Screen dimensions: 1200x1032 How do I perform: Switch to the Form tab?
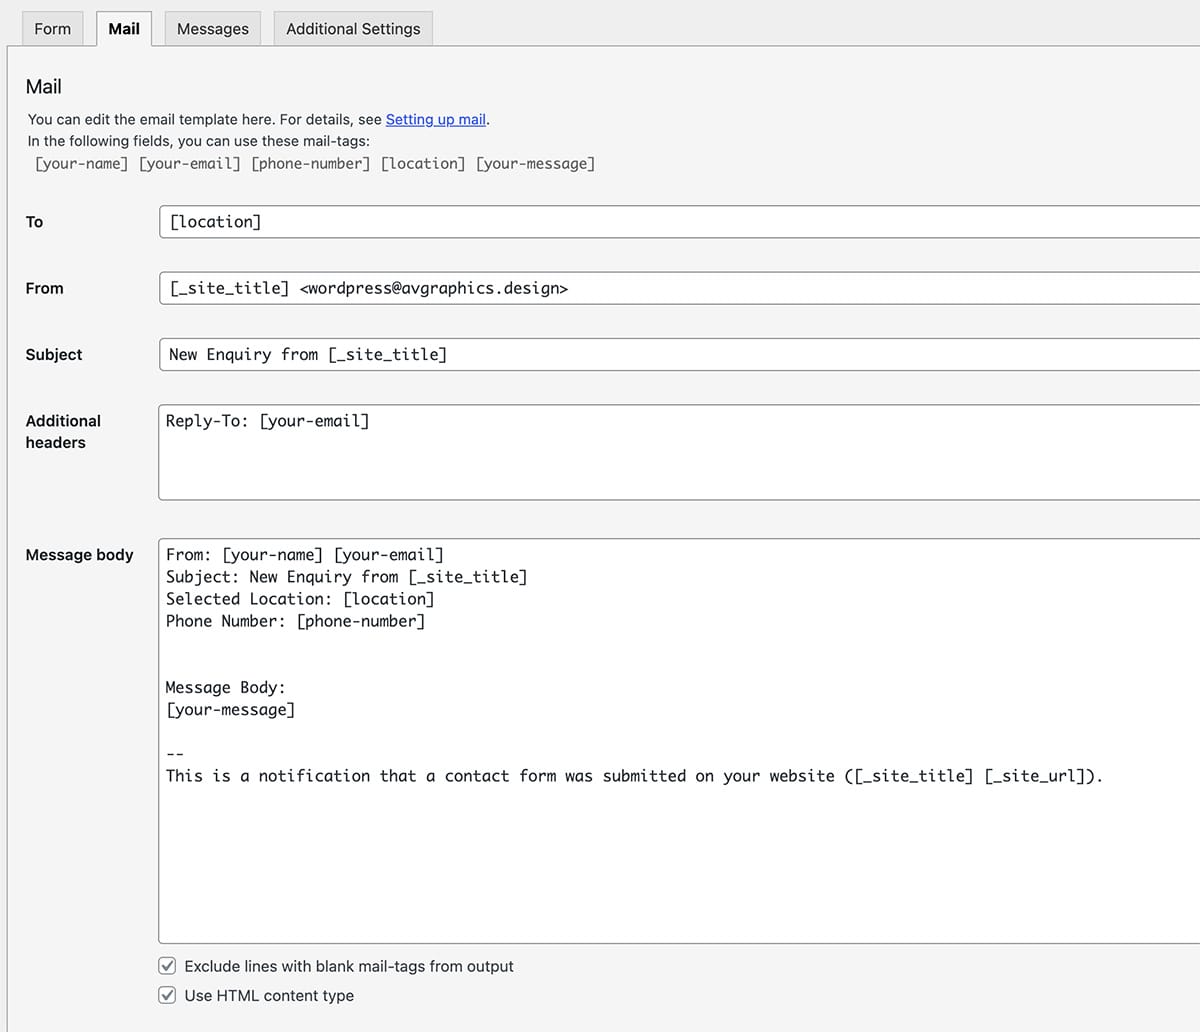pyautogui.click(x=52, y=29)
